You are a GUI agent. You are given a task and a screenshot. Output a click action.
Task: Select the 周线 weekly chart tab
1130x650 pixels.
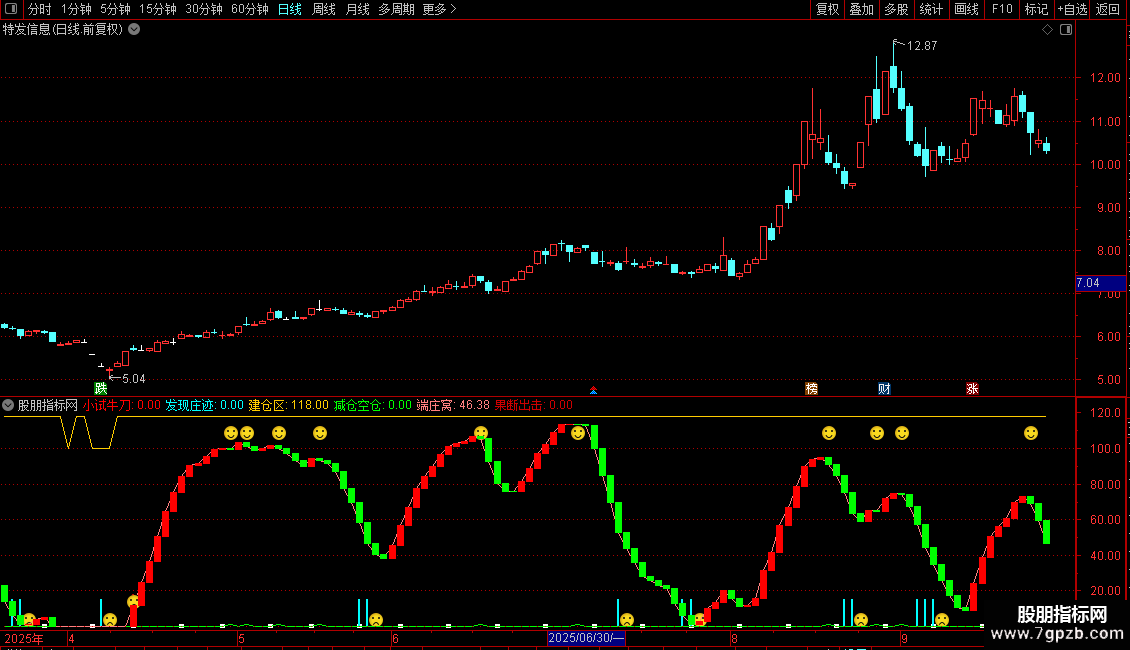[x=324, y=9]
